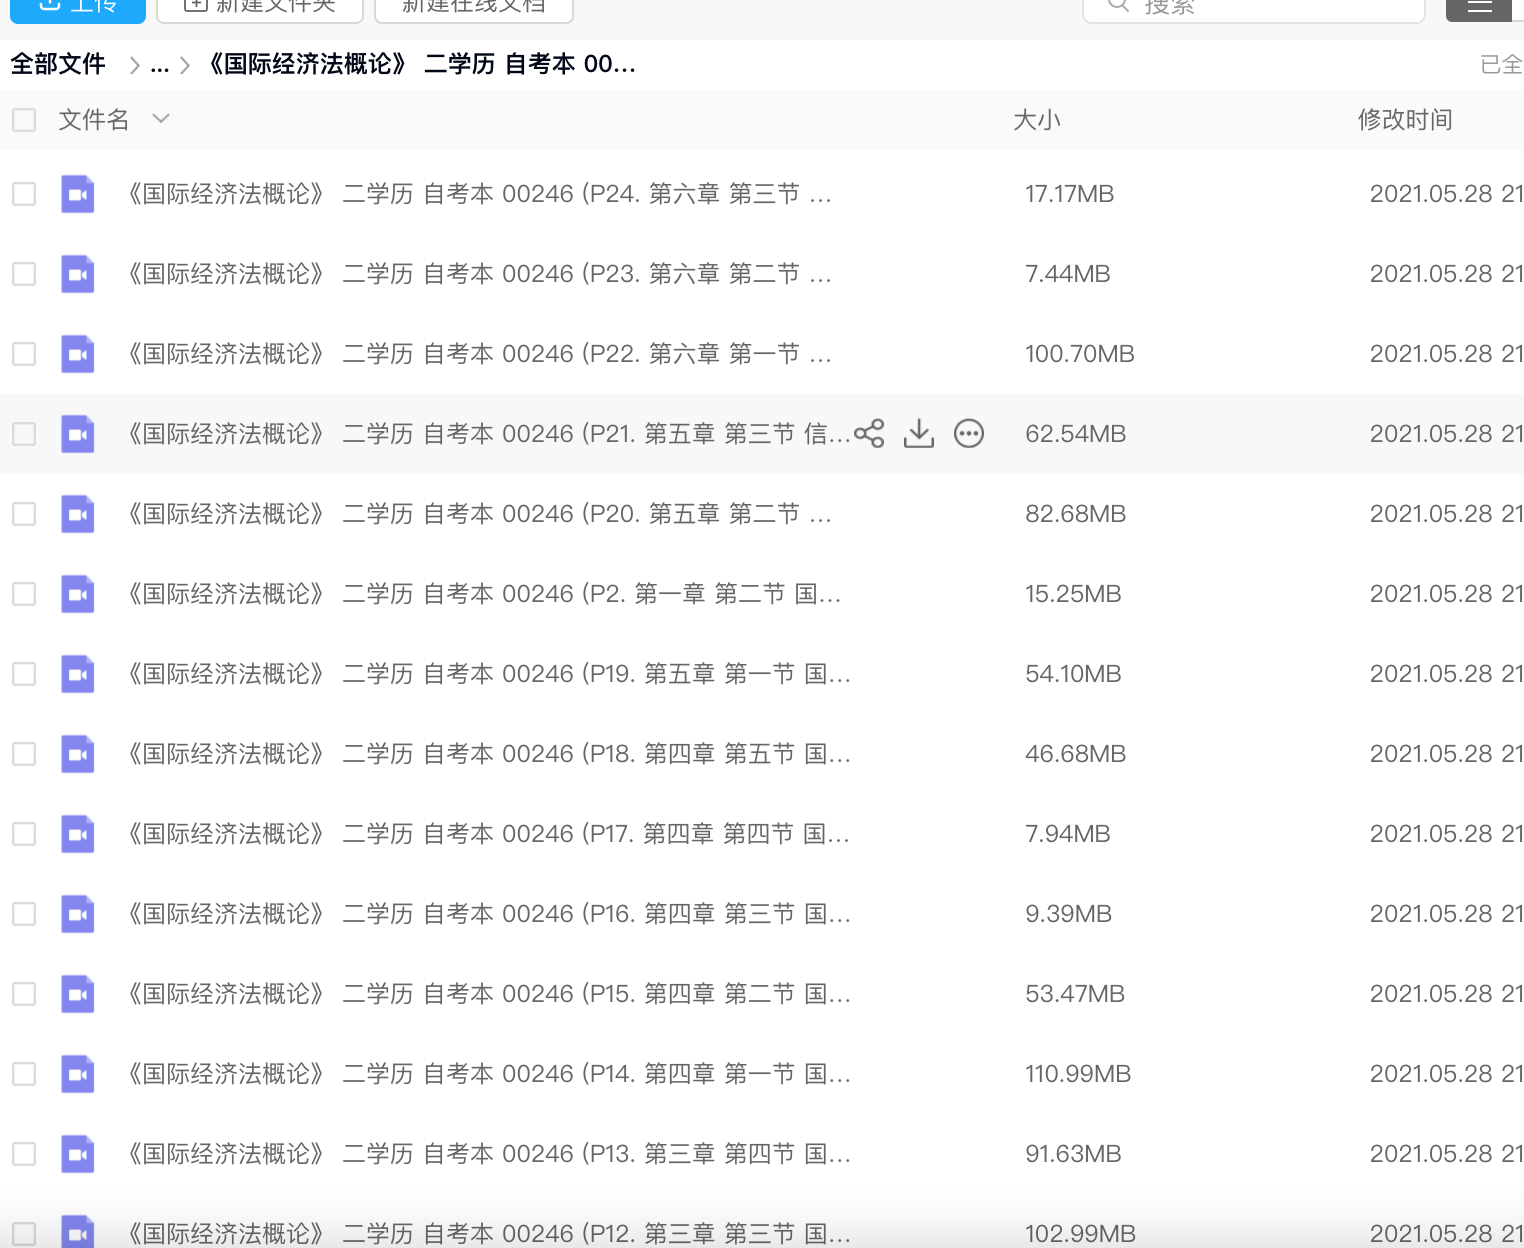Sort files by the 修改时间 column header
This screenshot has width=1524, height=1248.
[x=1405, y=120]
